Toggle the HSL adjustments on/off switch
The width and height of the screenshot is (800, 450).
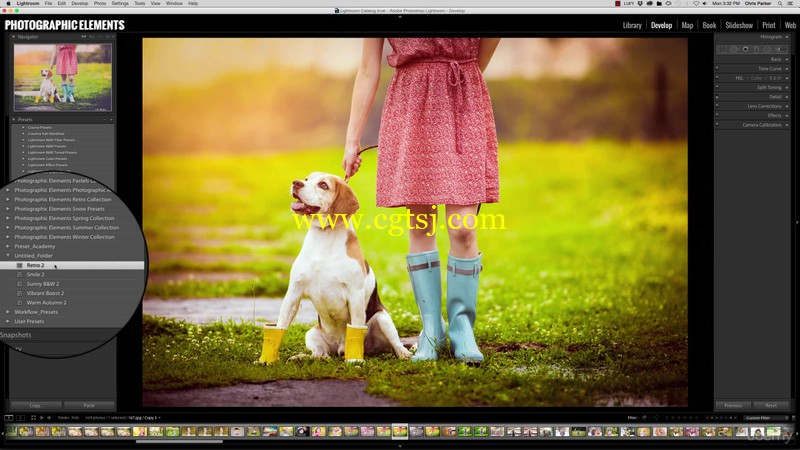click(x=717, y=78)
